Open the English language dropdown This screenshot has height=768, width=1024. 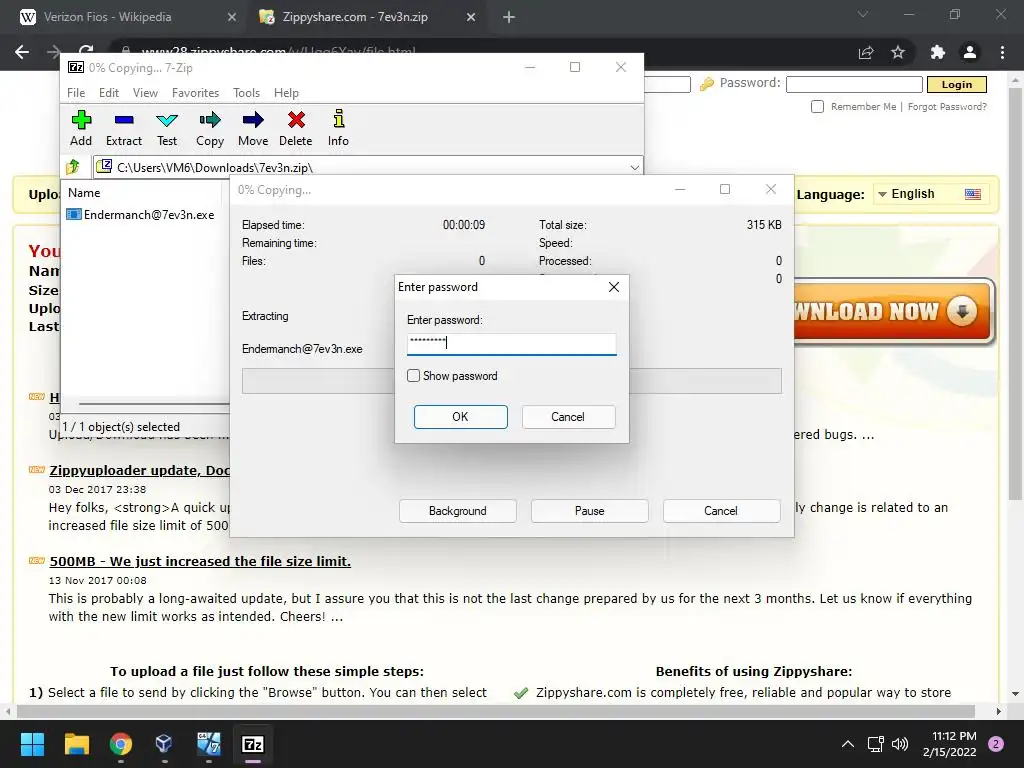pos(931,194)
